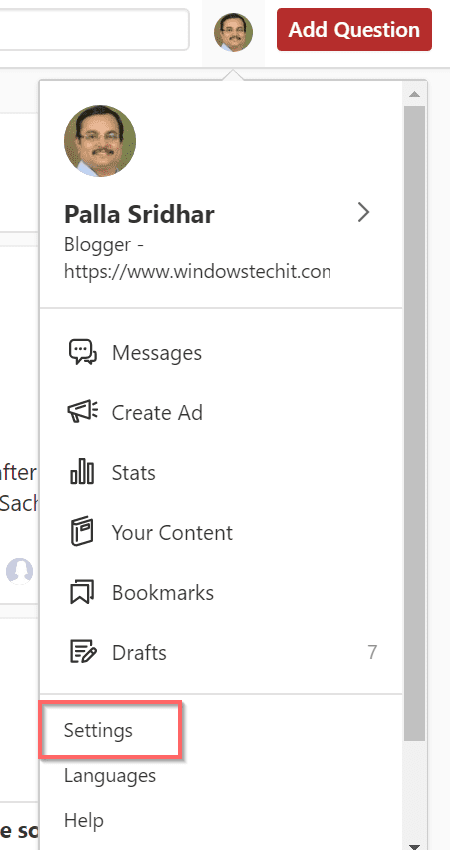Click the scrollbar down arrow
The width and height of the screenshot is (450, 850).
(x=415, y=845)
